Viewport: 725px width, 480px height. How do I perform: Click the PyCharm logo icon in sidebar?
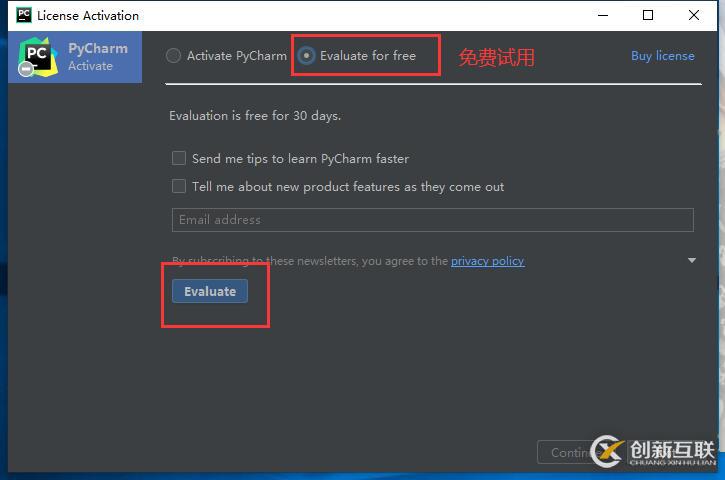[37, 57]
